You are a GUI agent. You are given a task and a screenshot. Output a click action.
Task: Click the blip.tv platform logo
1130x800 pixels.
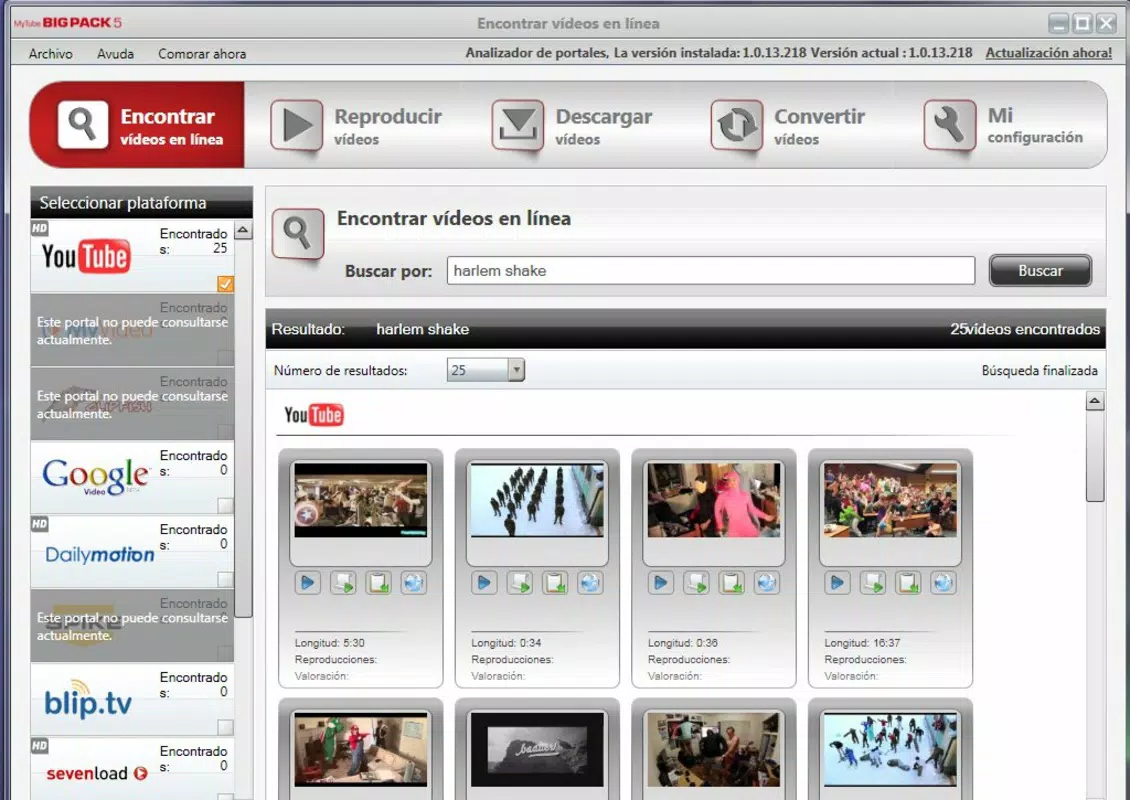88,699
